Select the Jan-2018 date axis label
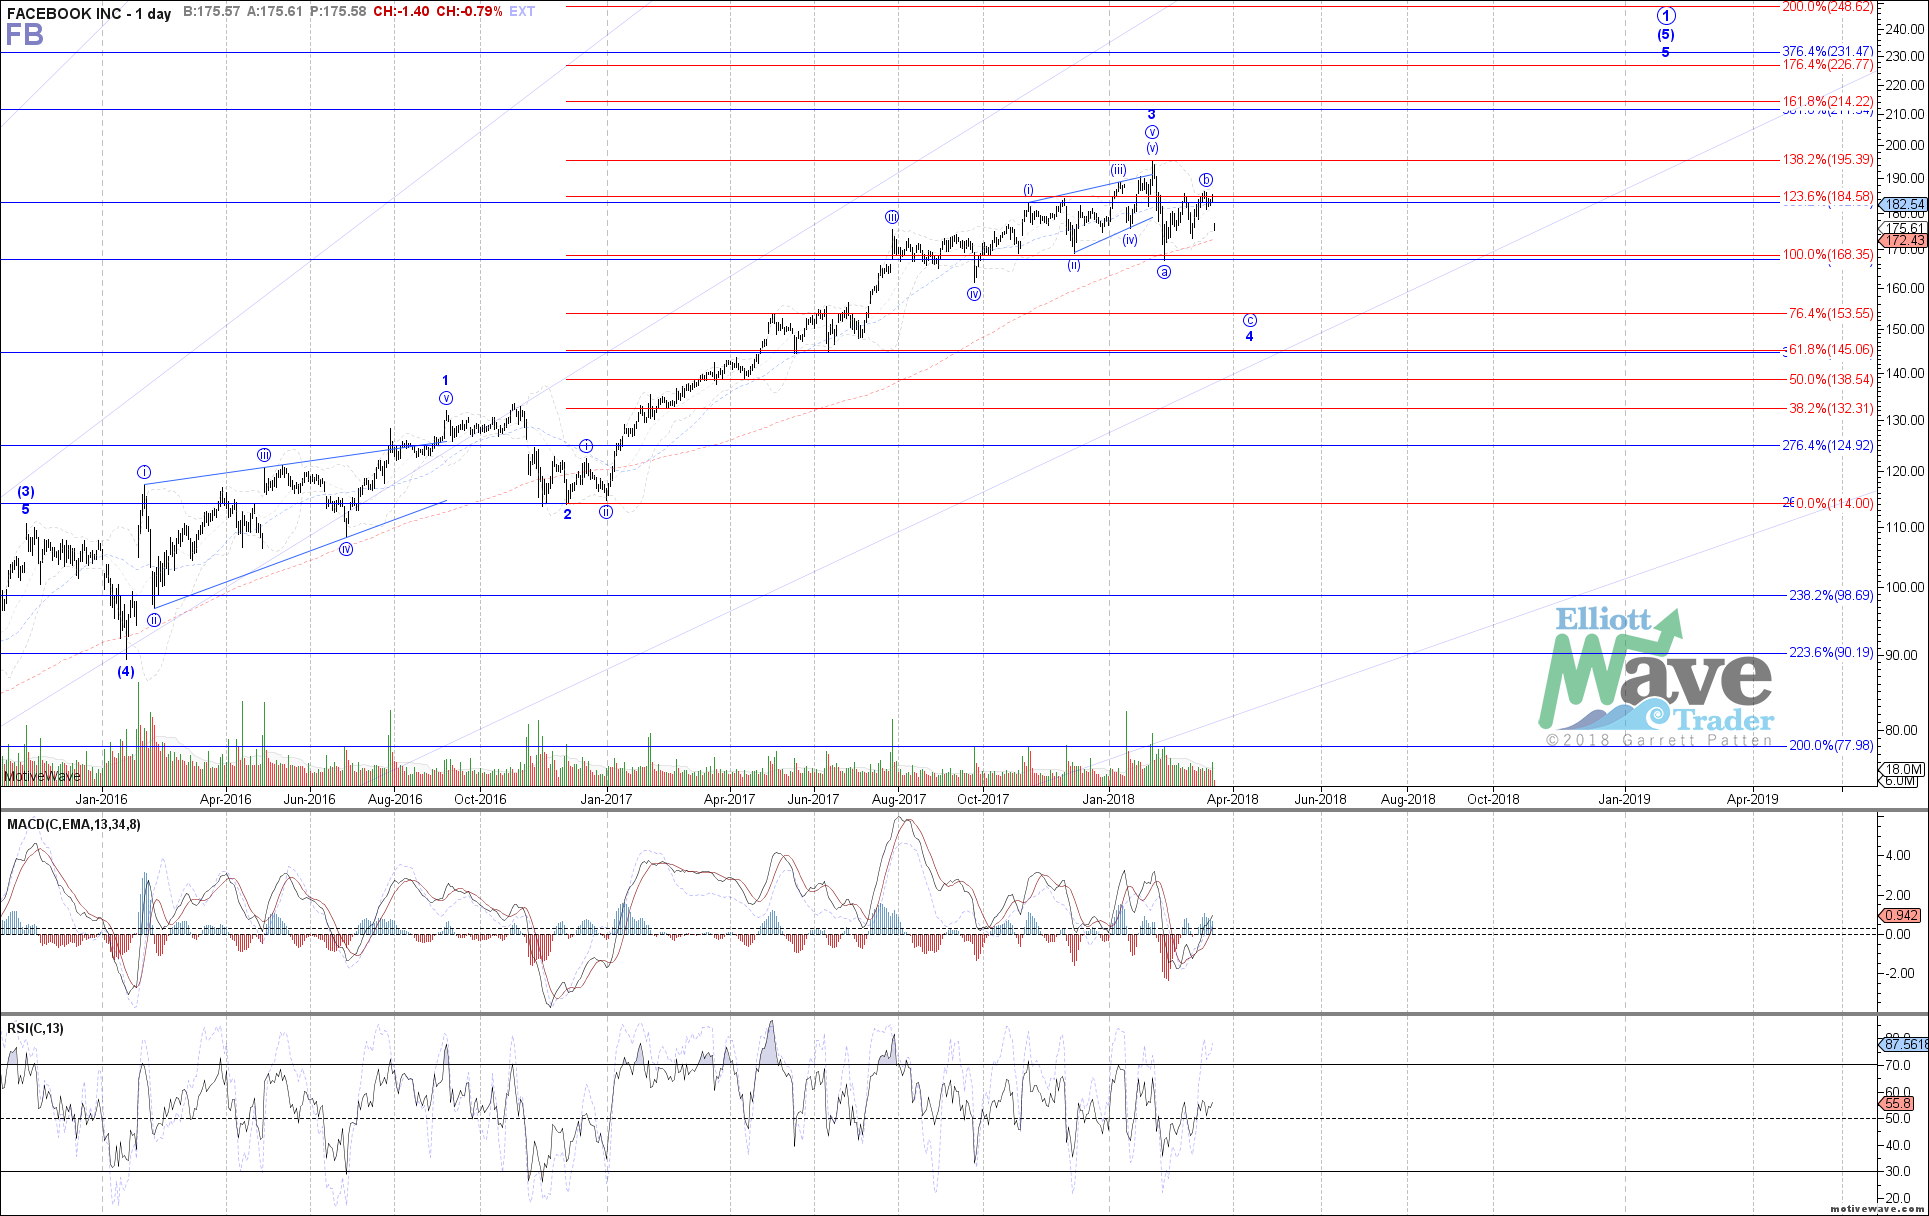 pos(1108,799)
